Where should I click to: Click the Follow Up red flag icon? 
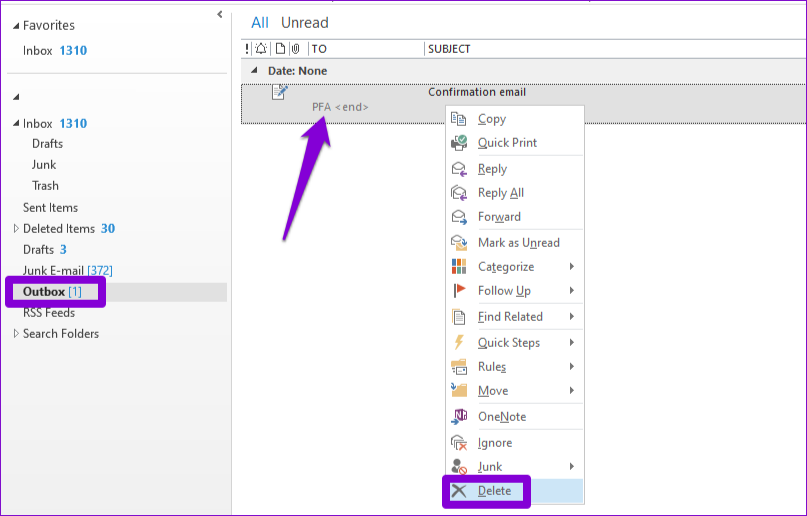[459, 291]
